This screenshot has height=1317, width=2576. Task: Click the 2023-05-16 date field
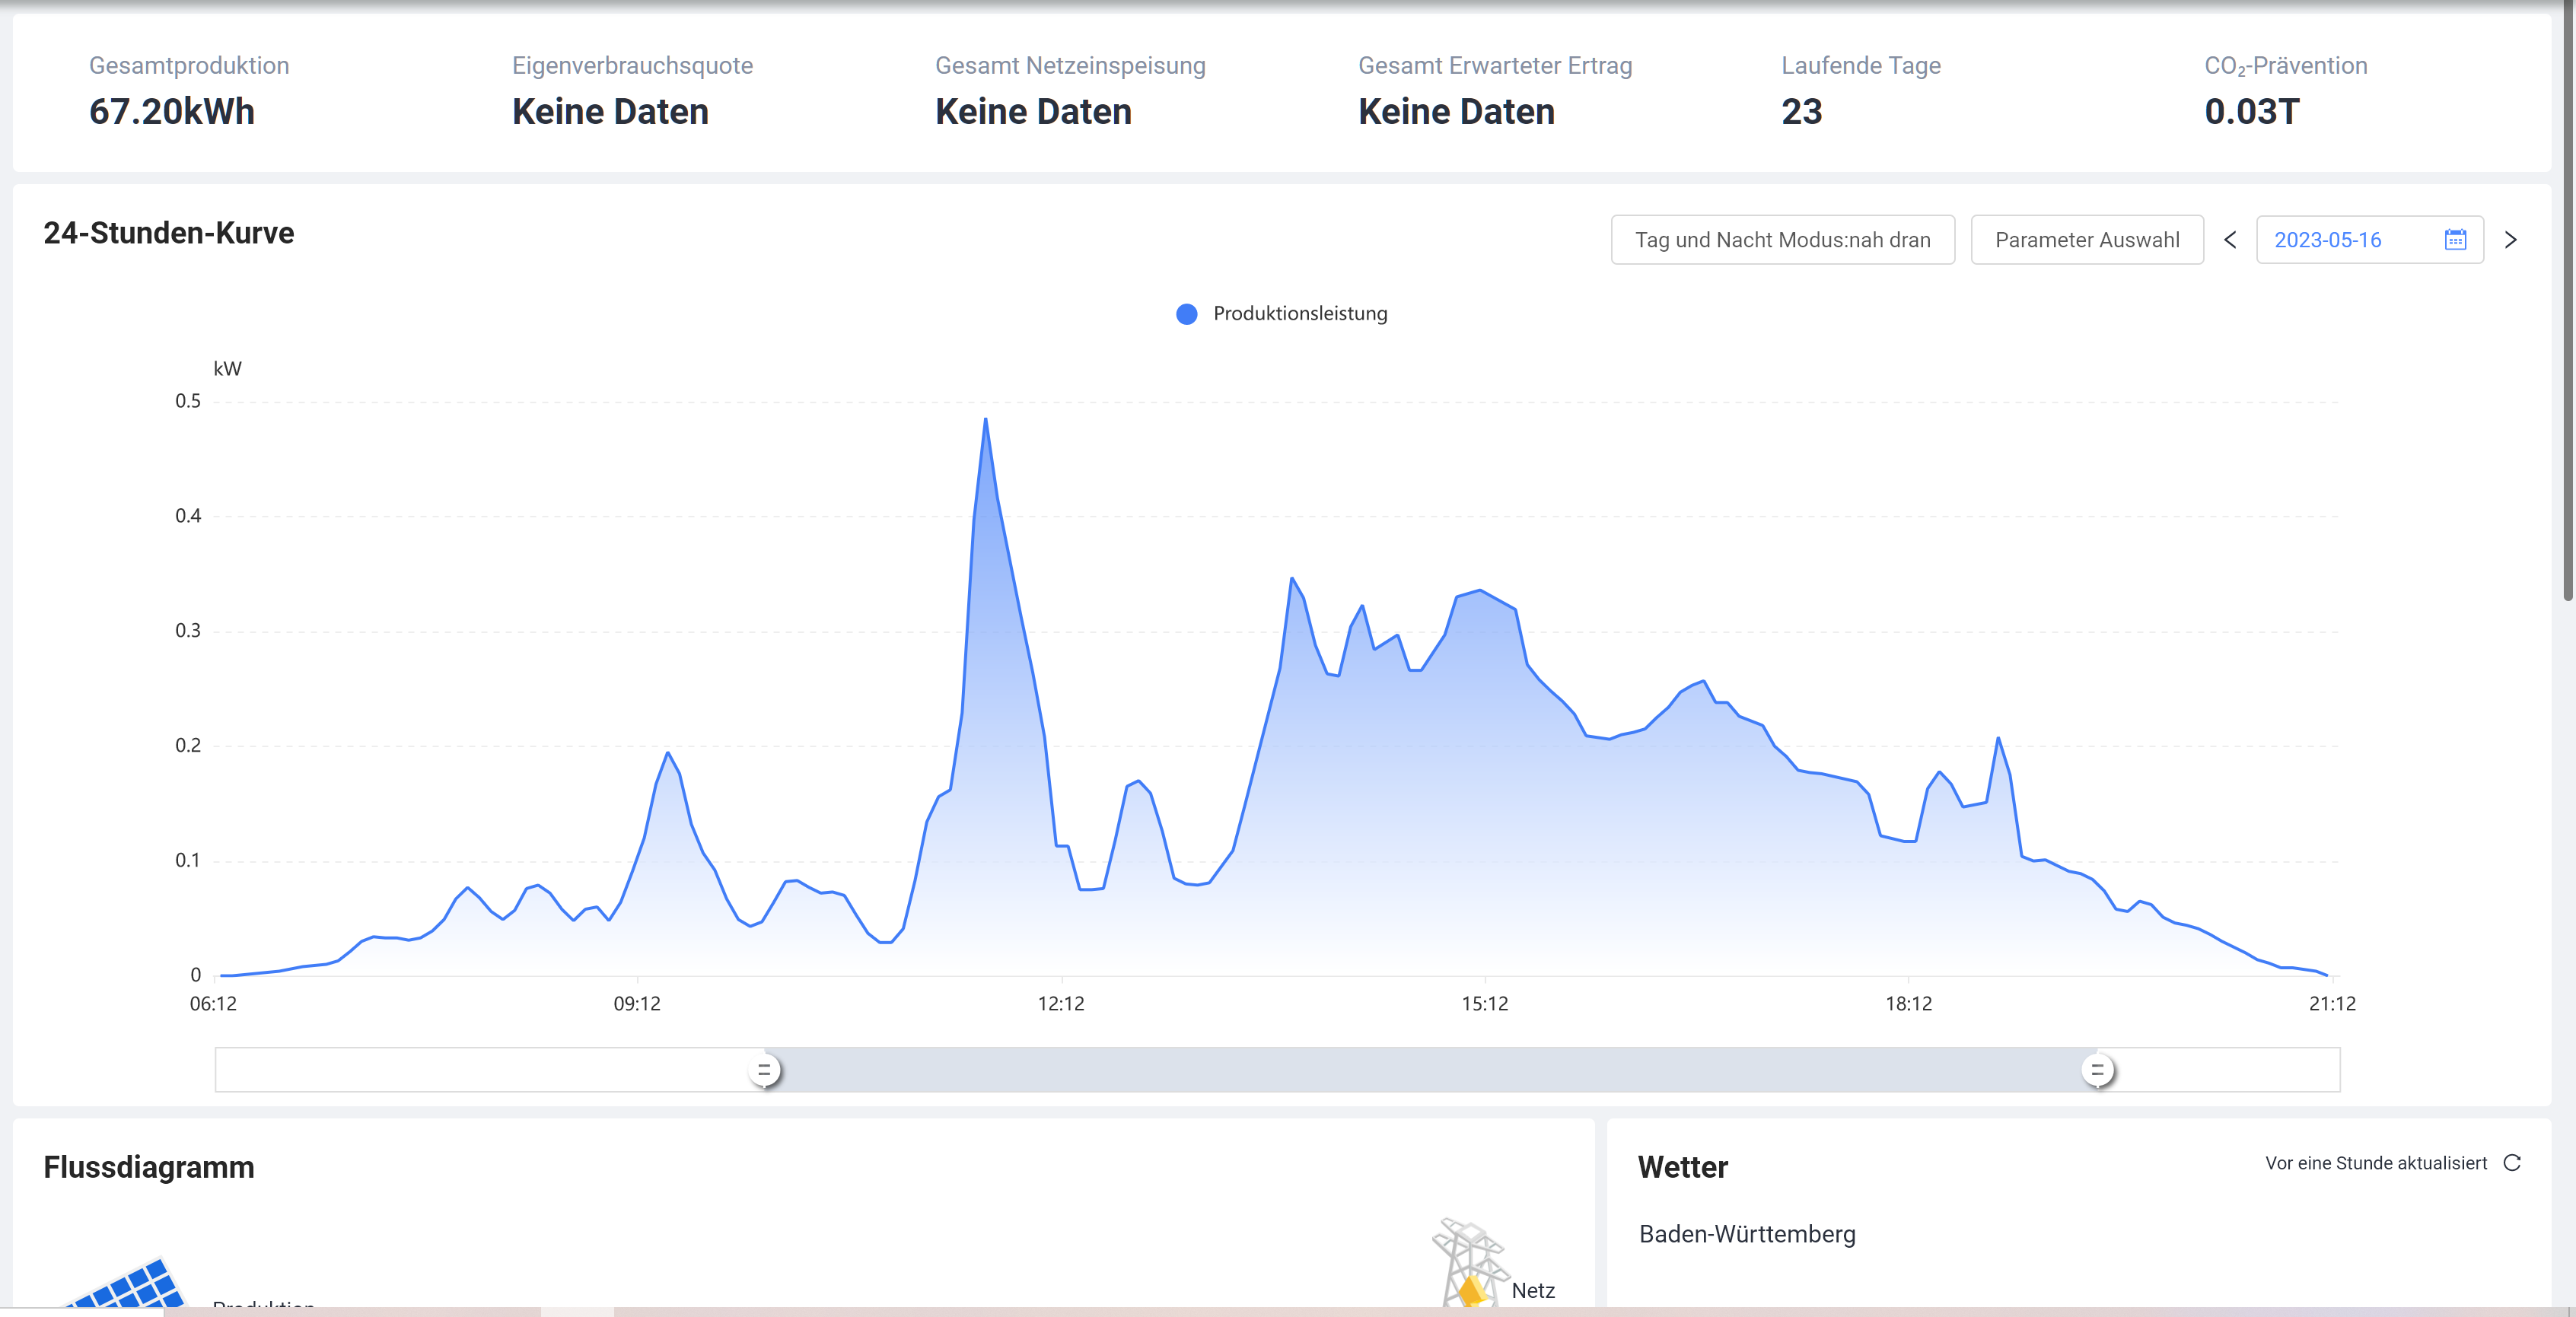tap(2327, 240)
